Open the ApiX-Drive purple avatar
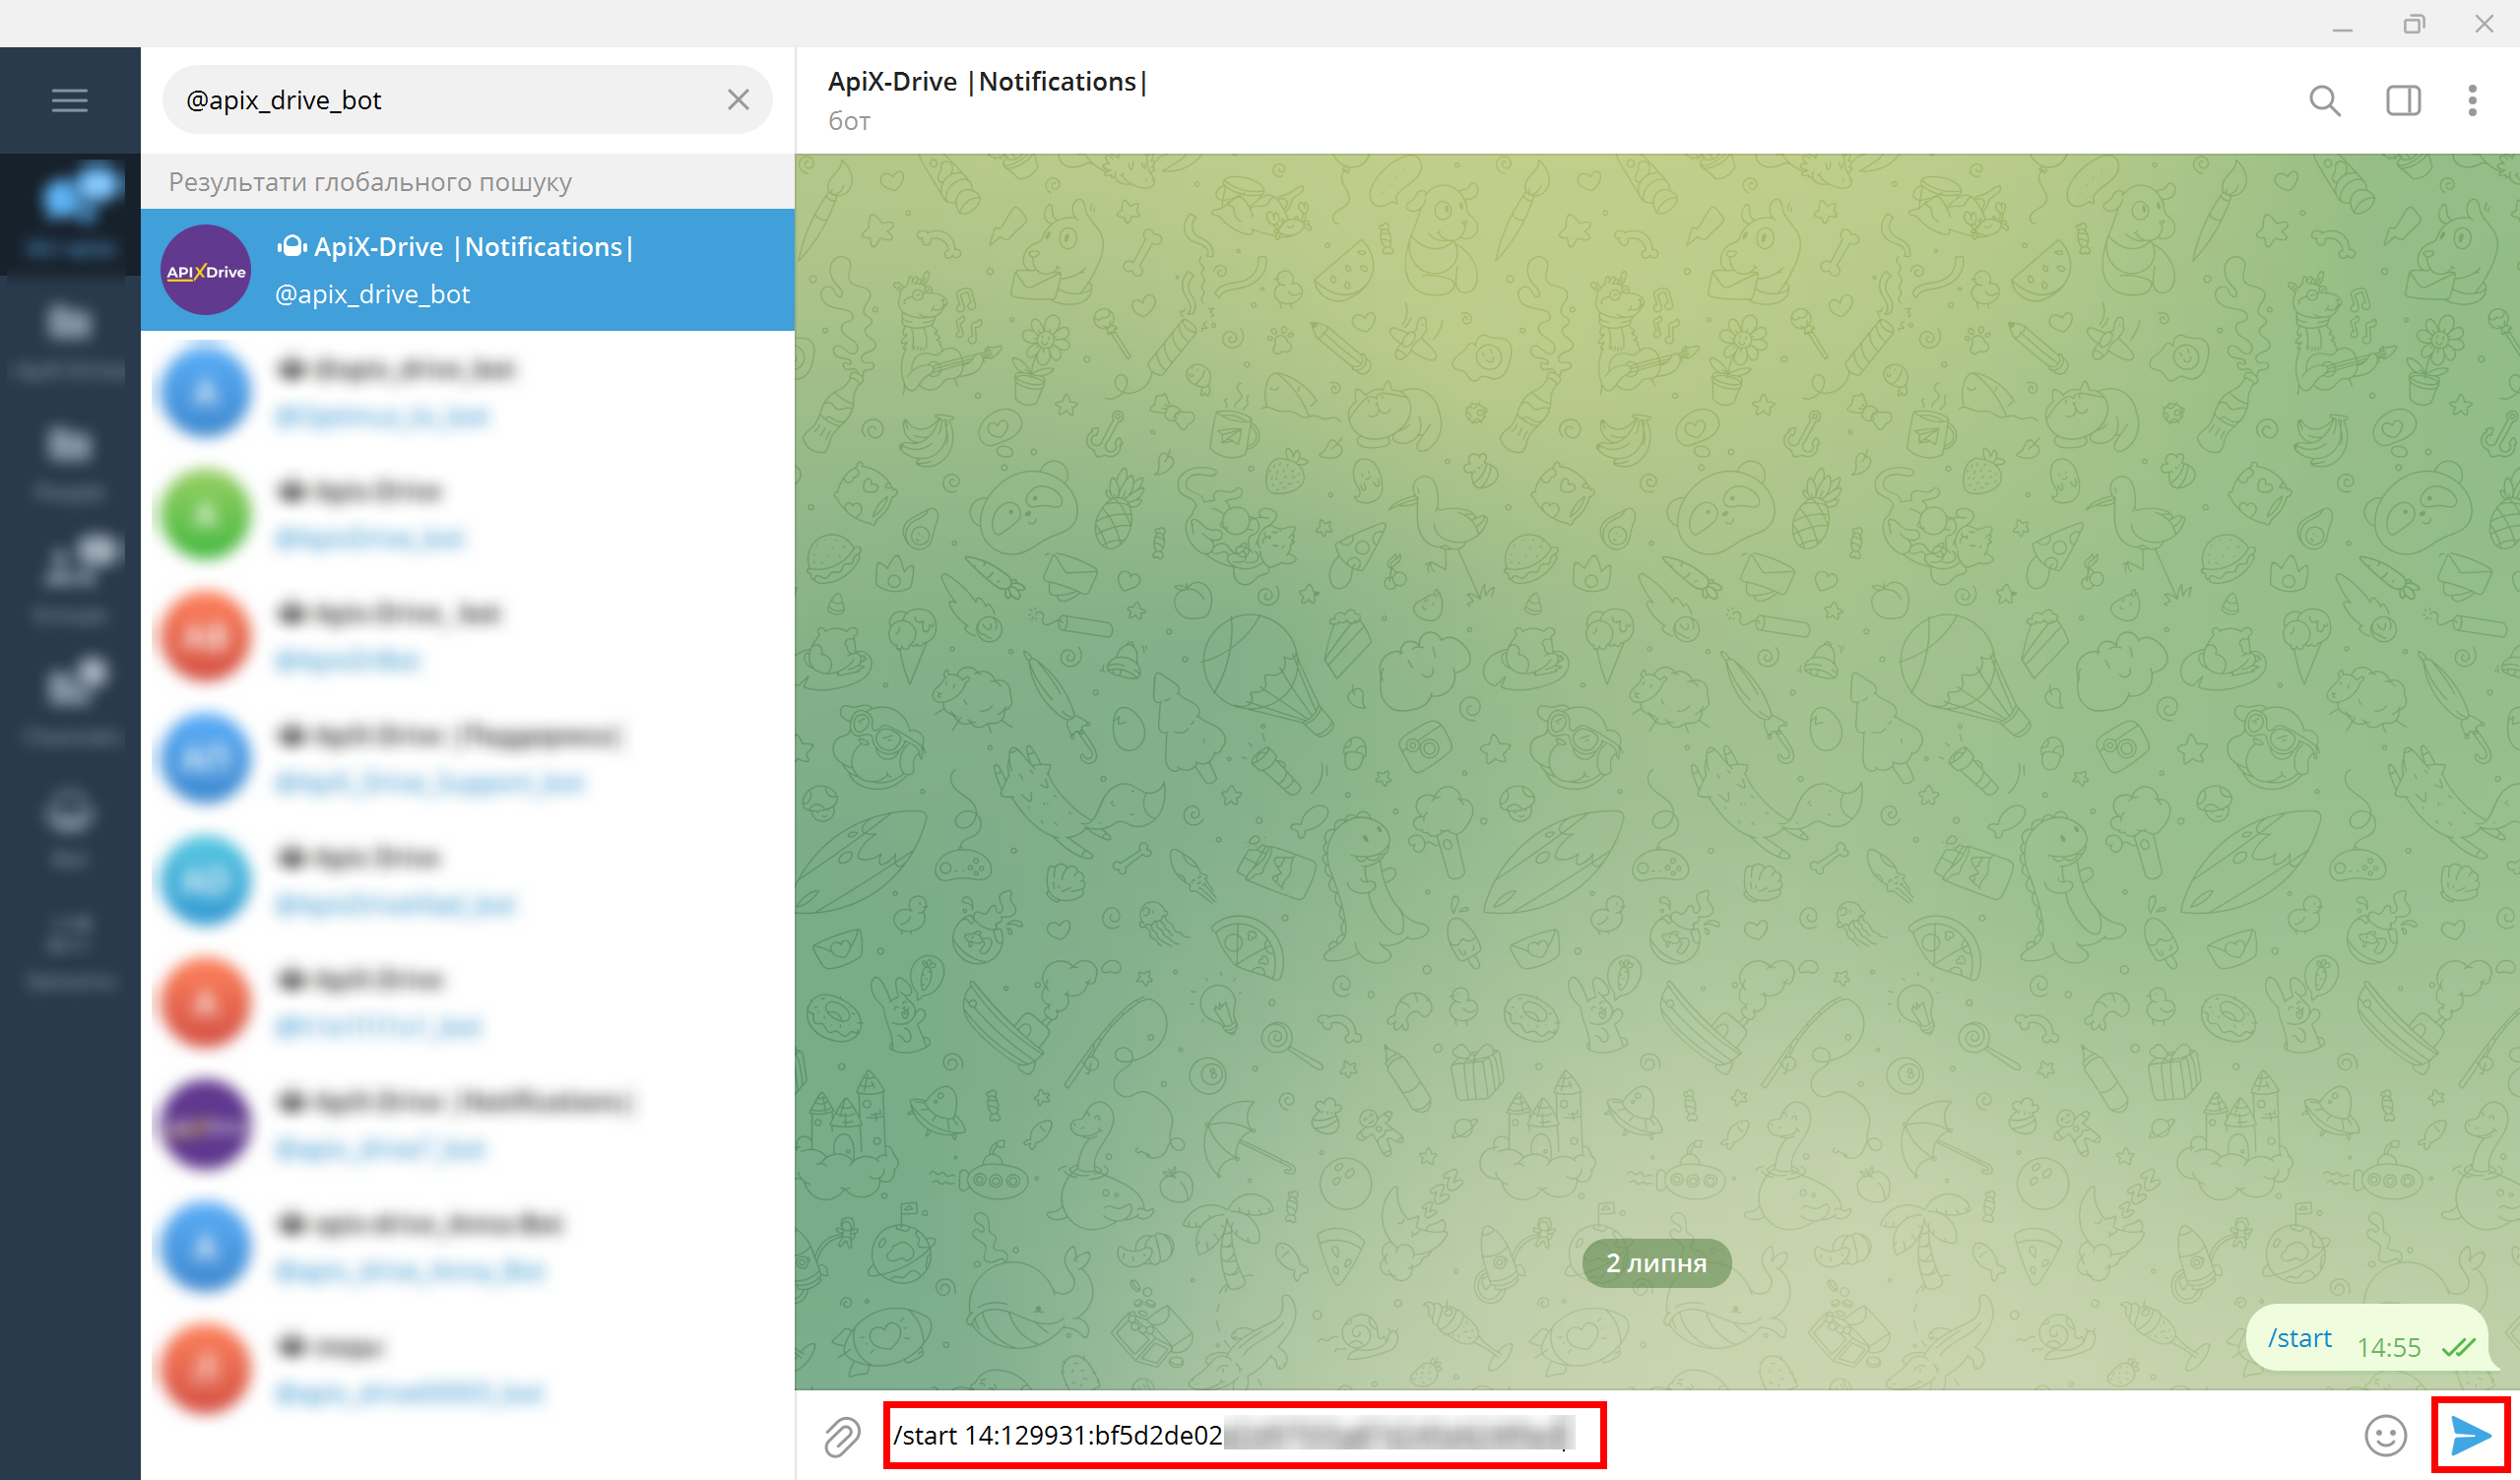The width and height of the screenshot is (2520, 1480). point(206,270)
